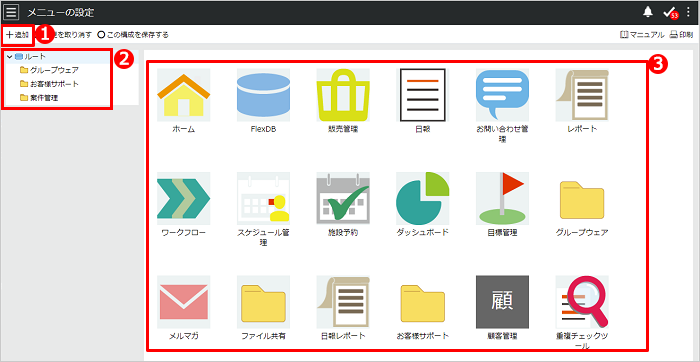Select the FlexDB database icon
The image size is (700, 362).
point(263,95)
